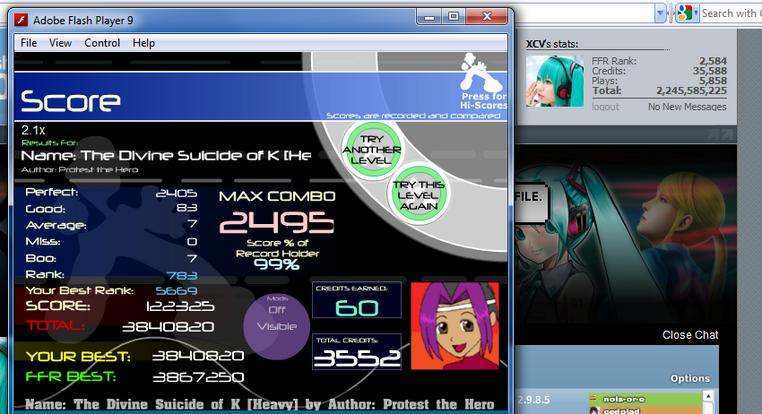Expand the address bar history dropdown arrow

(660, 13)
